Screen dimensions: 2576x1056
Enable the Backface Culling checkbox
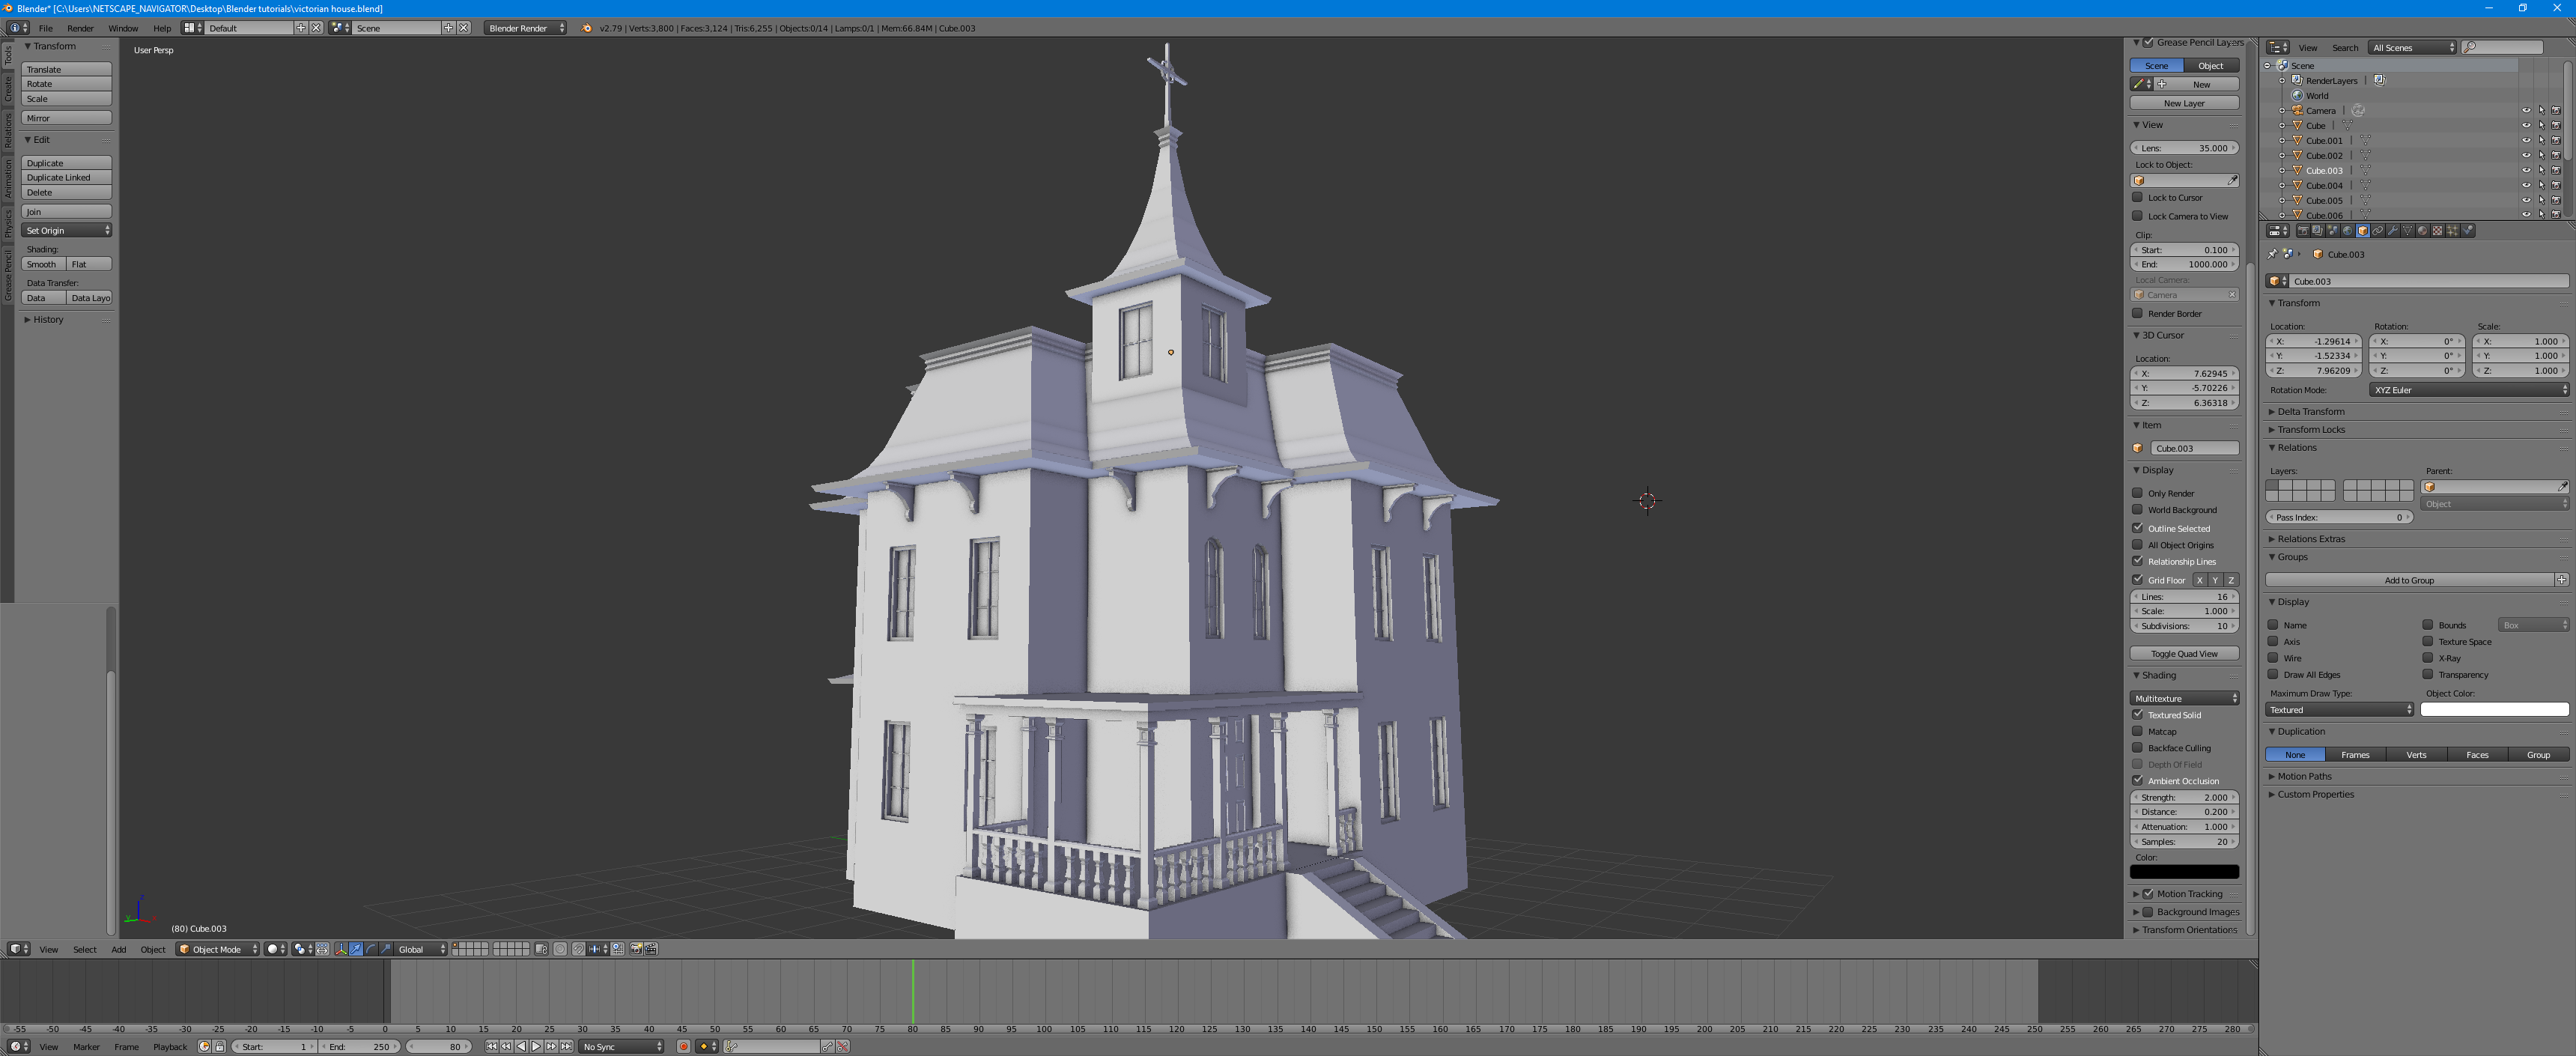[x=2137, y=748]
